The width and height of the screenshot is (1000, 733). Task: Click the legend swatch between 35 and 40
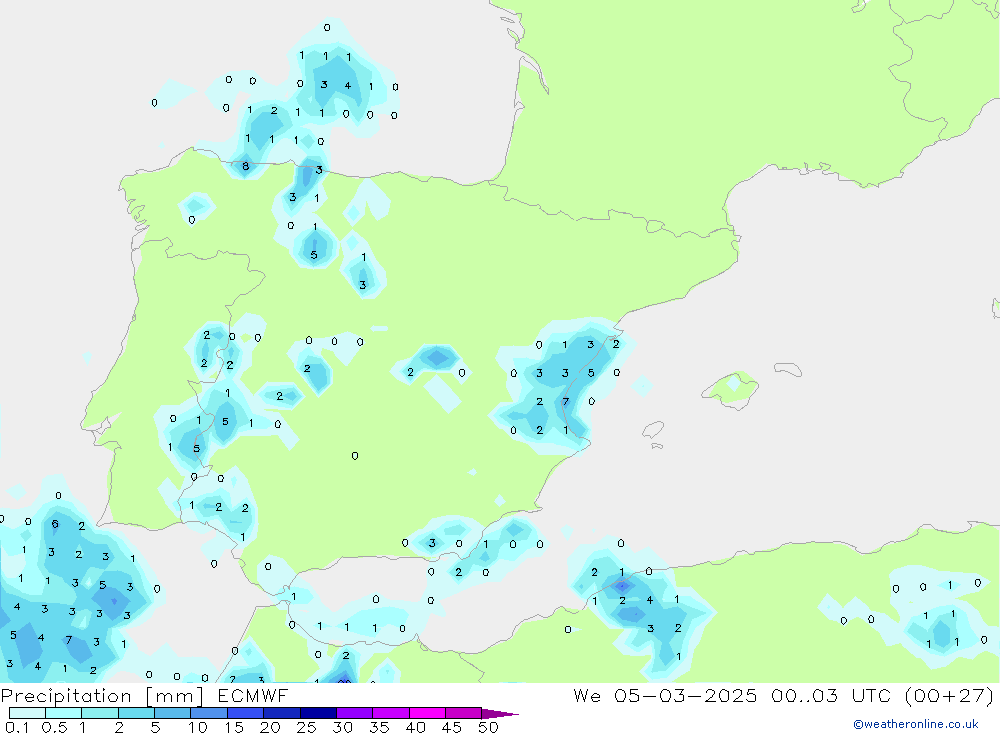coord(391,713)
